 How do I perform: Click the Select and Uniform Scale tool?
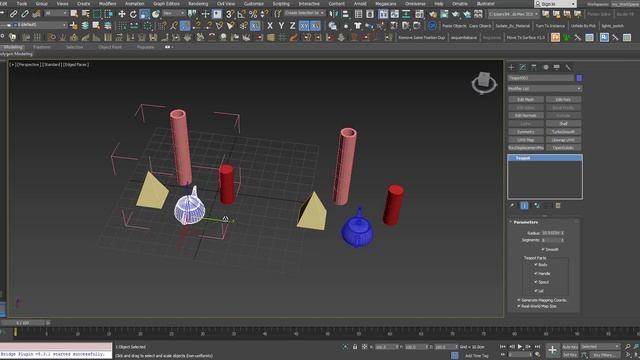pyautogui.click(x=144, y=14)
